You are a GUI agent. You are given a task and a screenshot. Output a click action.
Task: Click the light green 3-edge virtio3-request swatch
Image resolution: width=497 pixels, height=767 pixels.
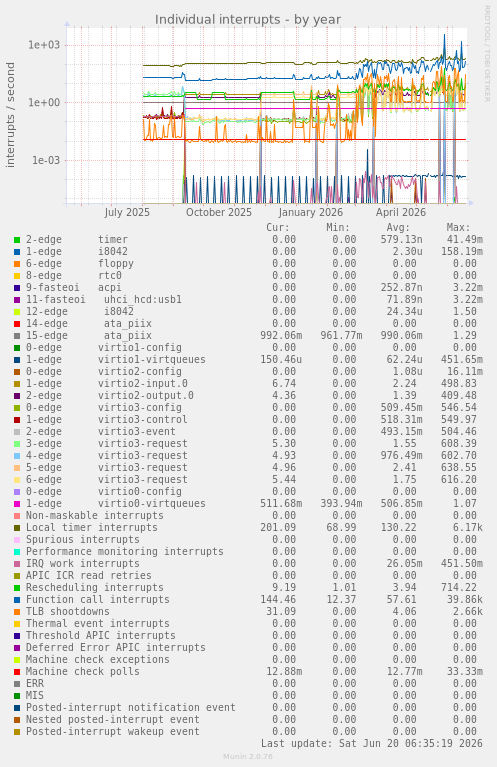tap(17, 444)
